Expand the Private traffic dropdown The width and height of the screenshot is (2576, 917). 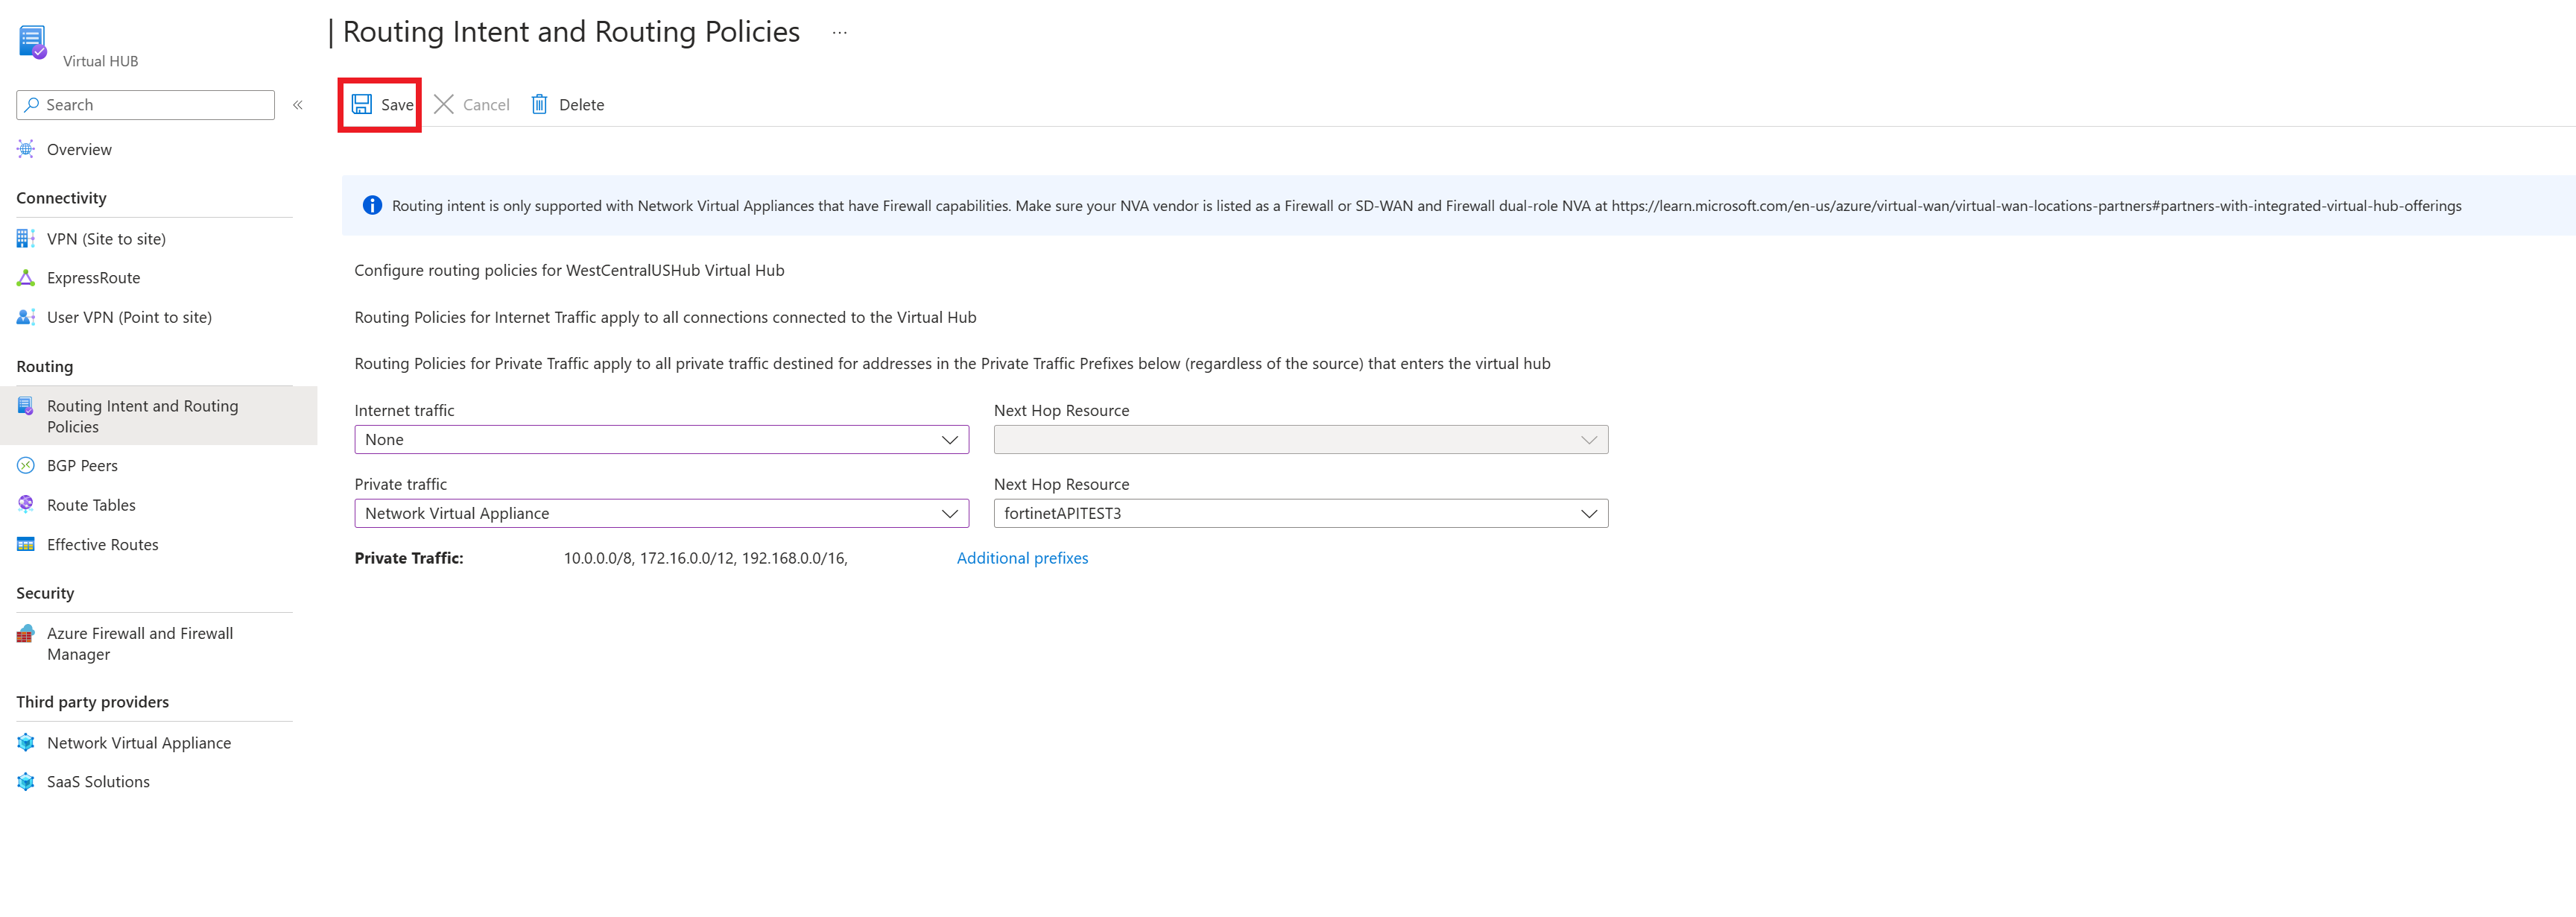[x=661, y=514]
